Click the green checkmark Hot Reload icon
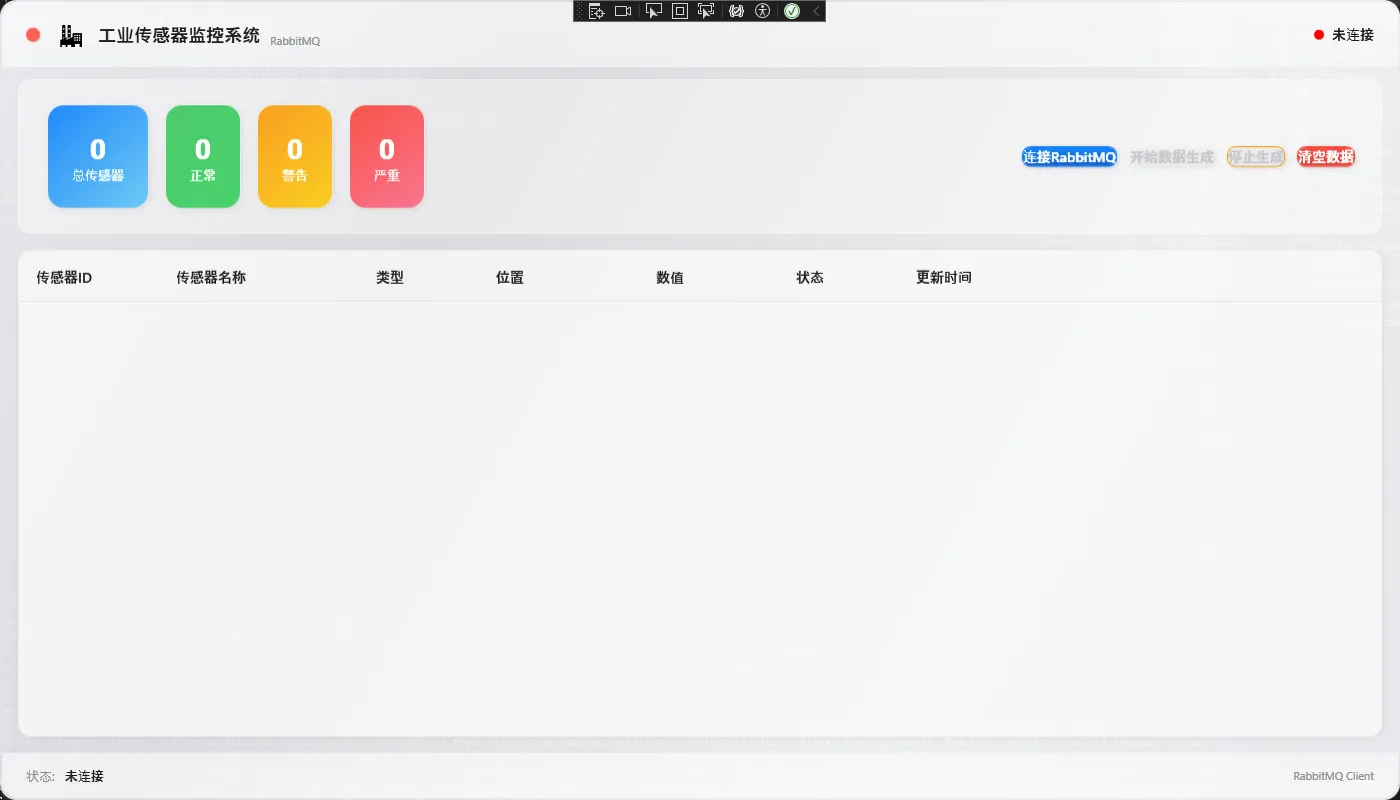Screen dimensions: 1400x800 click(792, 11)
